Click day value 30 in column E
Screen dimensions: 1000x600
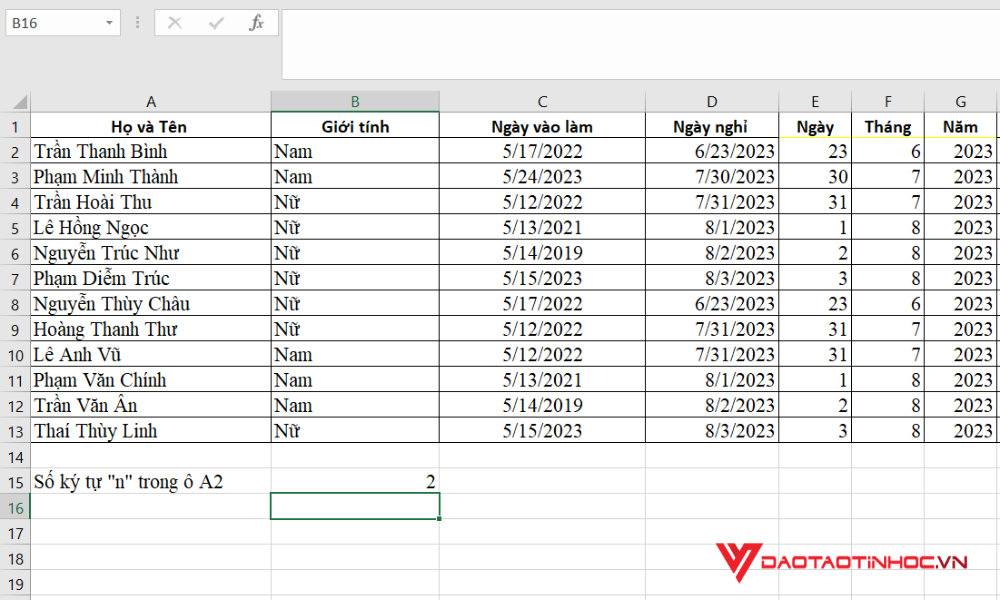tap(815, 177)
